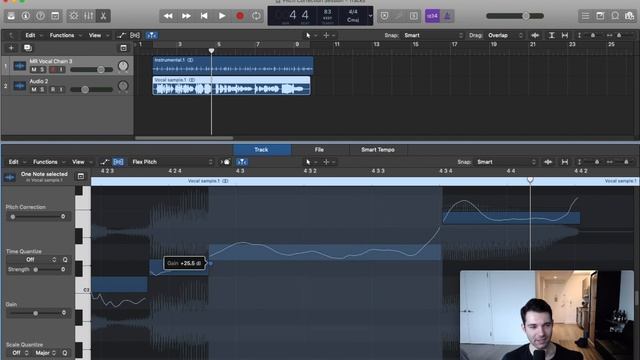Enable input monitoring on Audio 2
The height and width of the screenshot is (360, 640).
pos(61,89)
